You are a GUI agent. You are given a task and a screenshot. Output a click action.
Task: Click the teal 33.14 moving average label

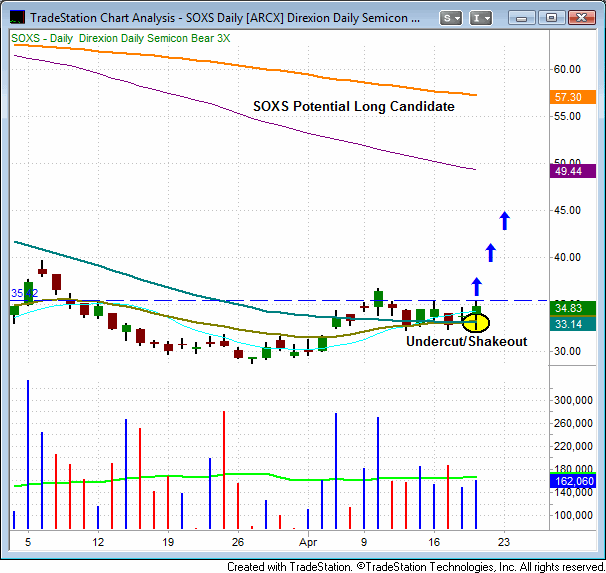(x=573, y=324)
